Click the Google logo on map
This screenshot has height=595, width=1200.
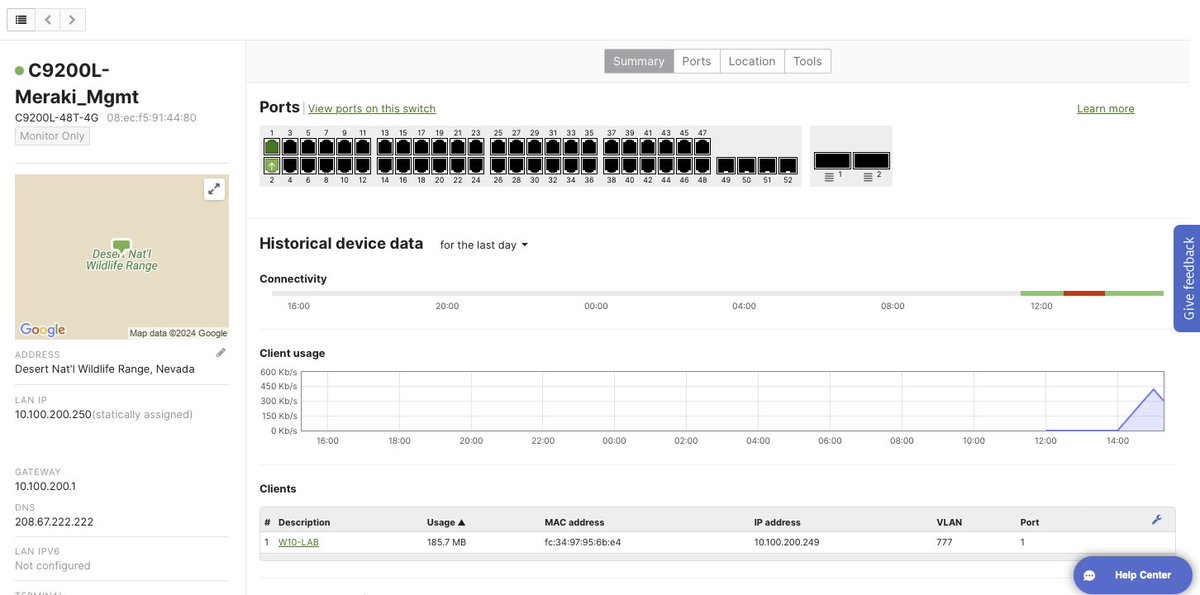(x=42, y=330)
